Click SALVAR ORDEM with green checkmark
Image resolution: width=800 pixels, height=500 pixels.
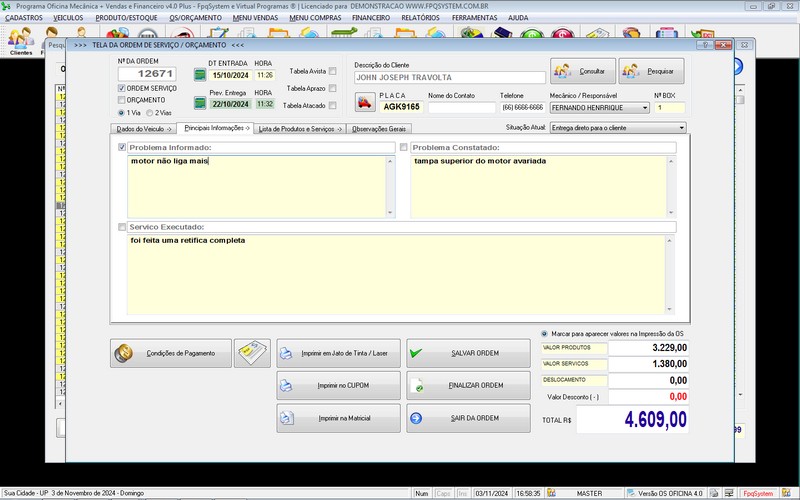pos(468,353)
